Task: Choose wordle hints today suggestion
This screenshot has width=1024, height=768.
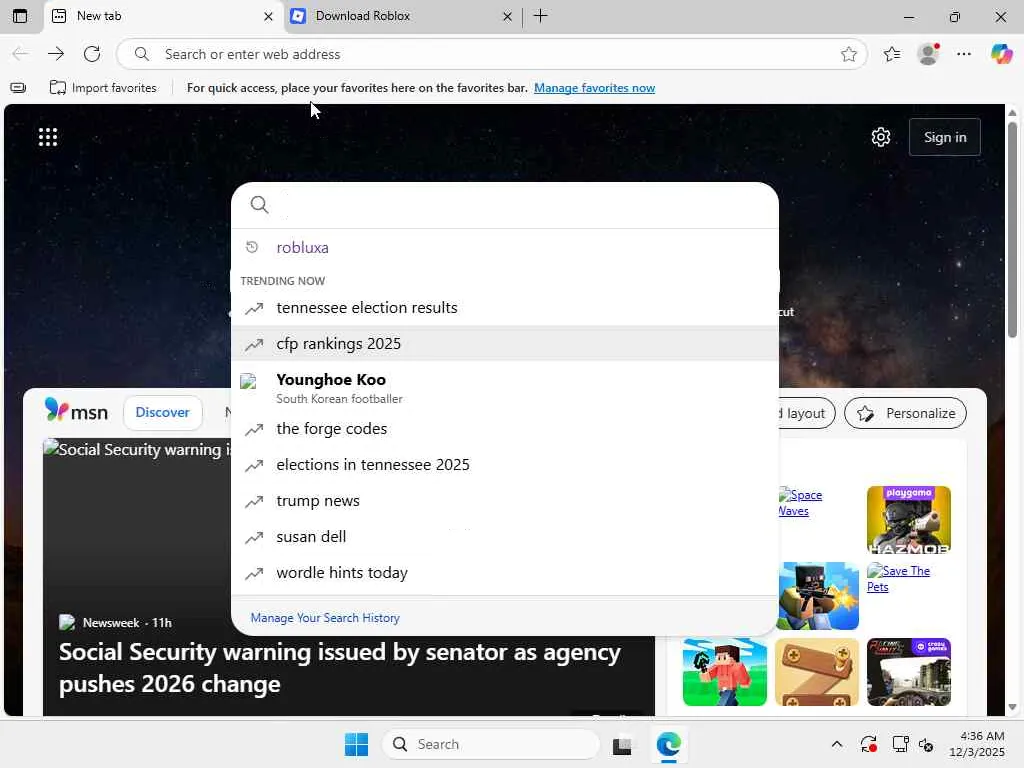Action: tap(505, 573)
